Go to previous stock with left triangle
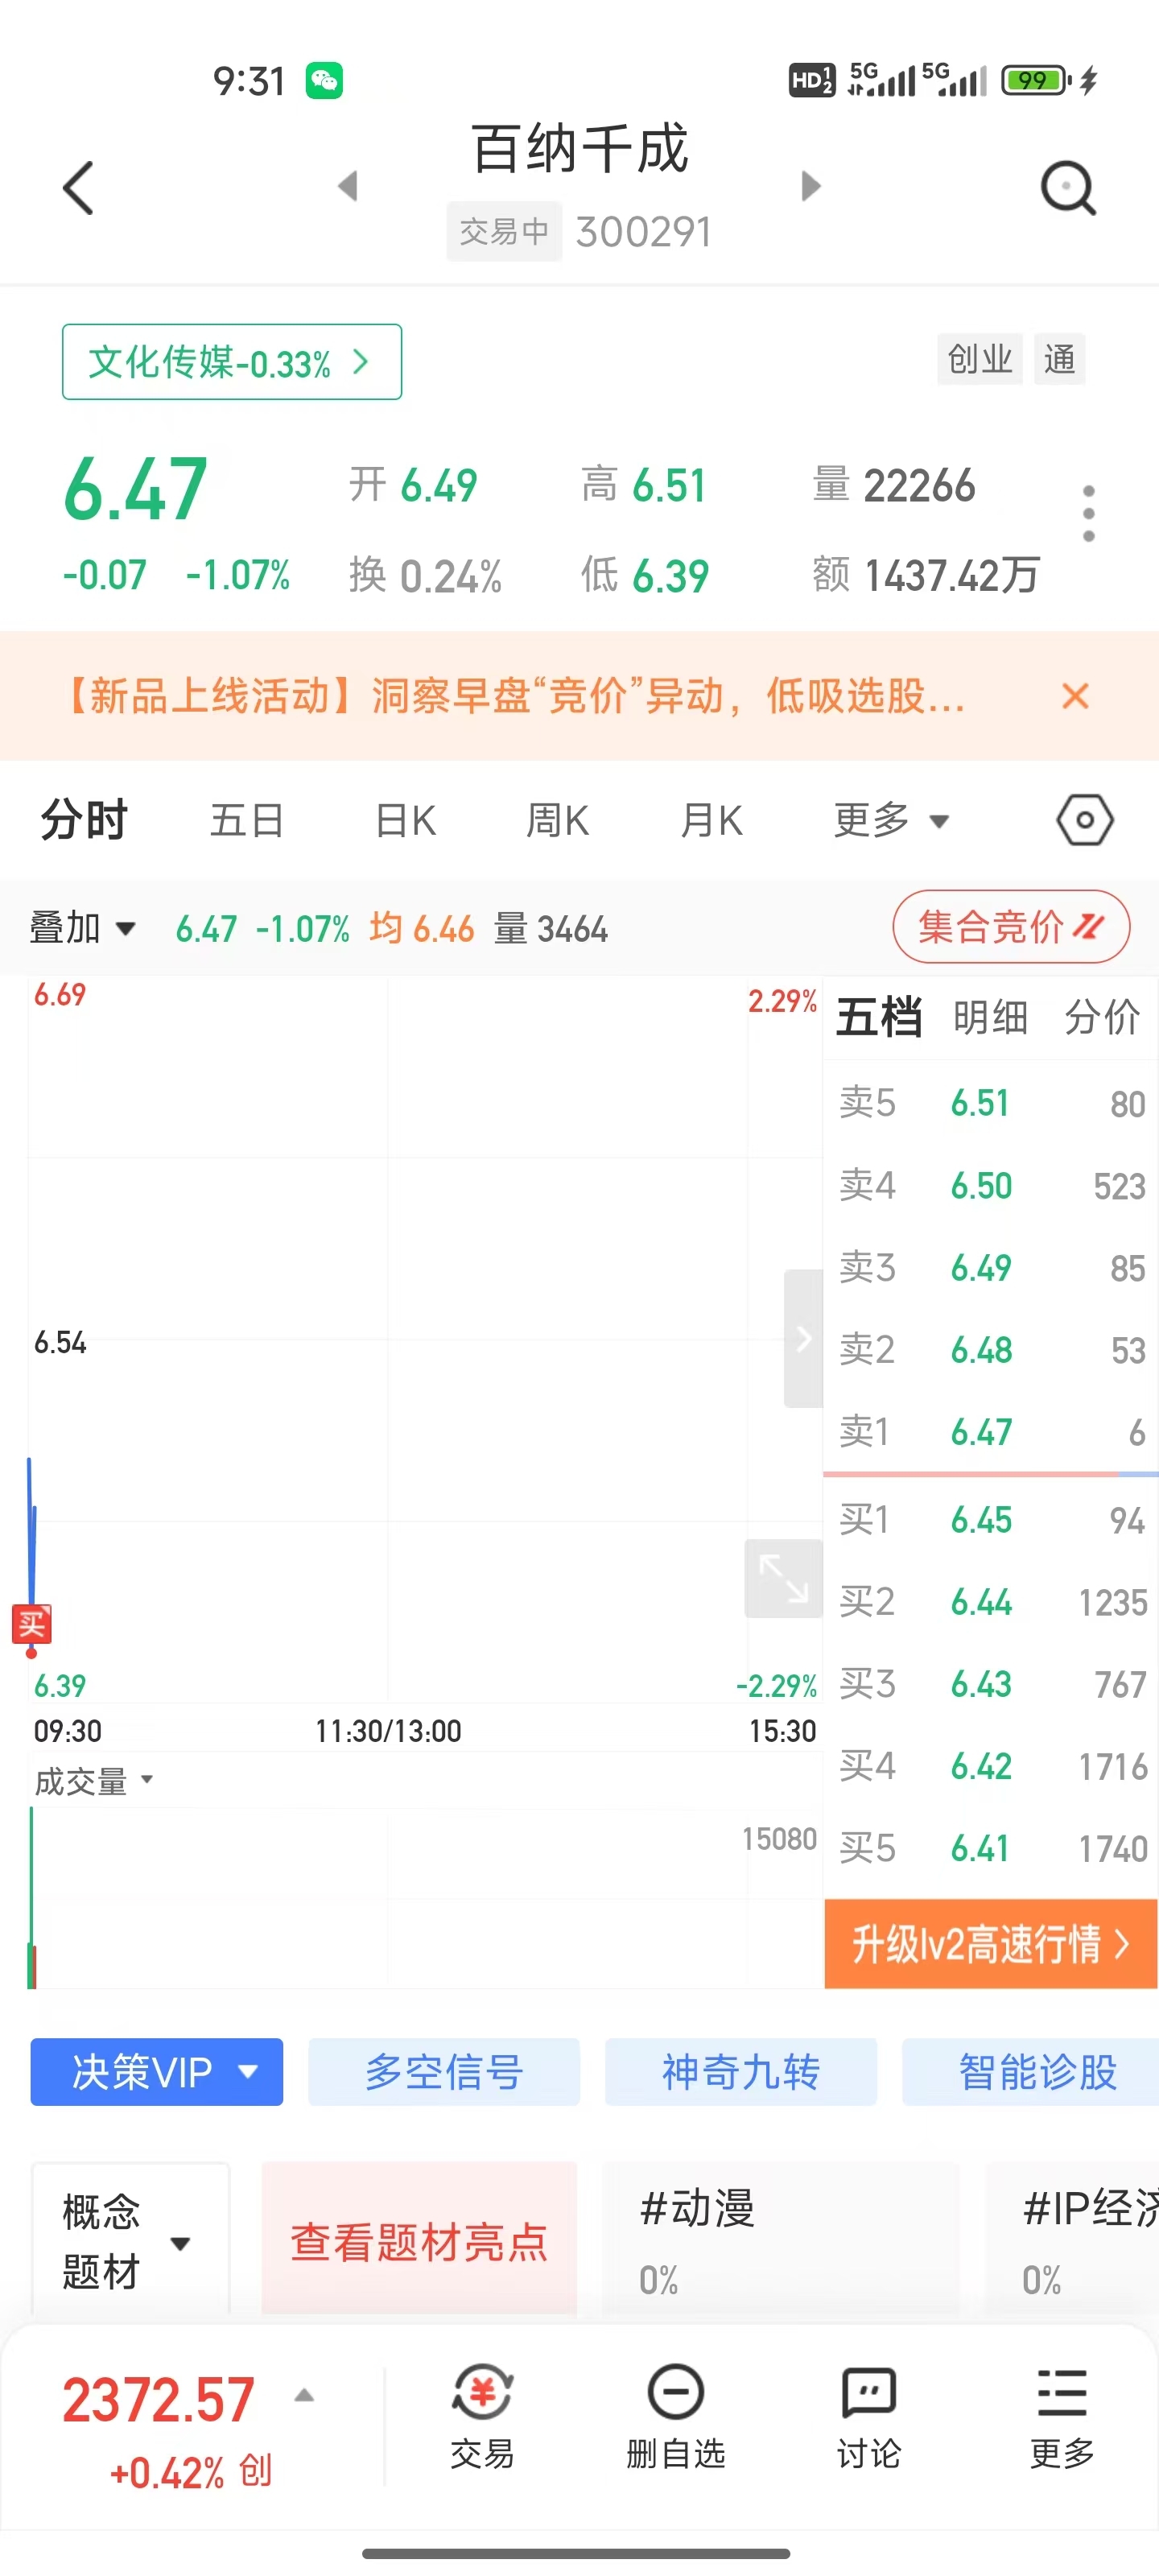This screenshot has height=2576, width=1159. [x=348, y=186]
